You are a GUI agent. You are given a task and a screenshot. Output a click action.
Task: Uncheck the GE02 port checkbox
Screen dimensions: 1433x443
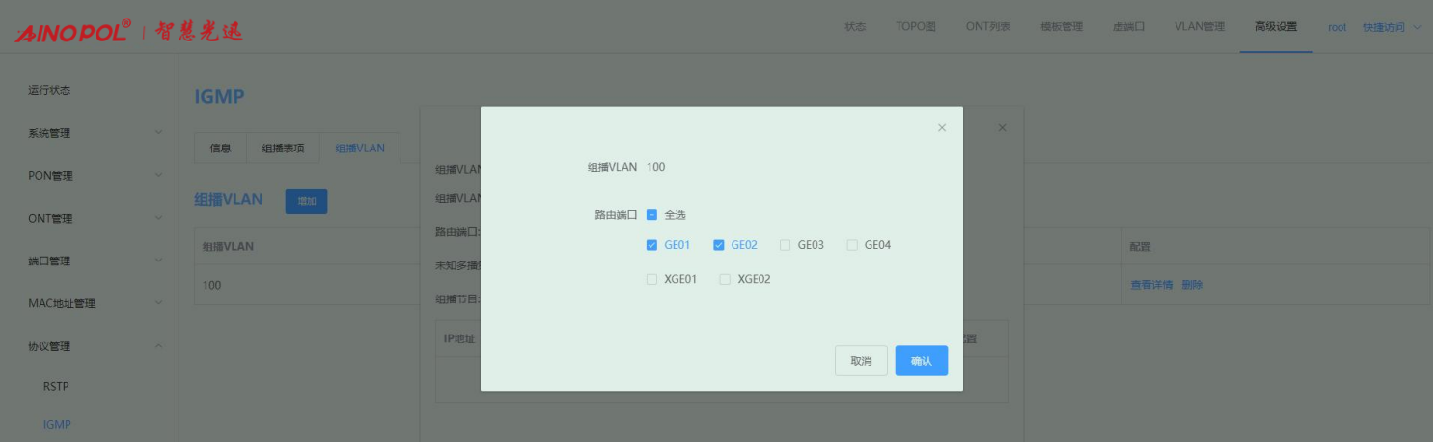point(718,245)
